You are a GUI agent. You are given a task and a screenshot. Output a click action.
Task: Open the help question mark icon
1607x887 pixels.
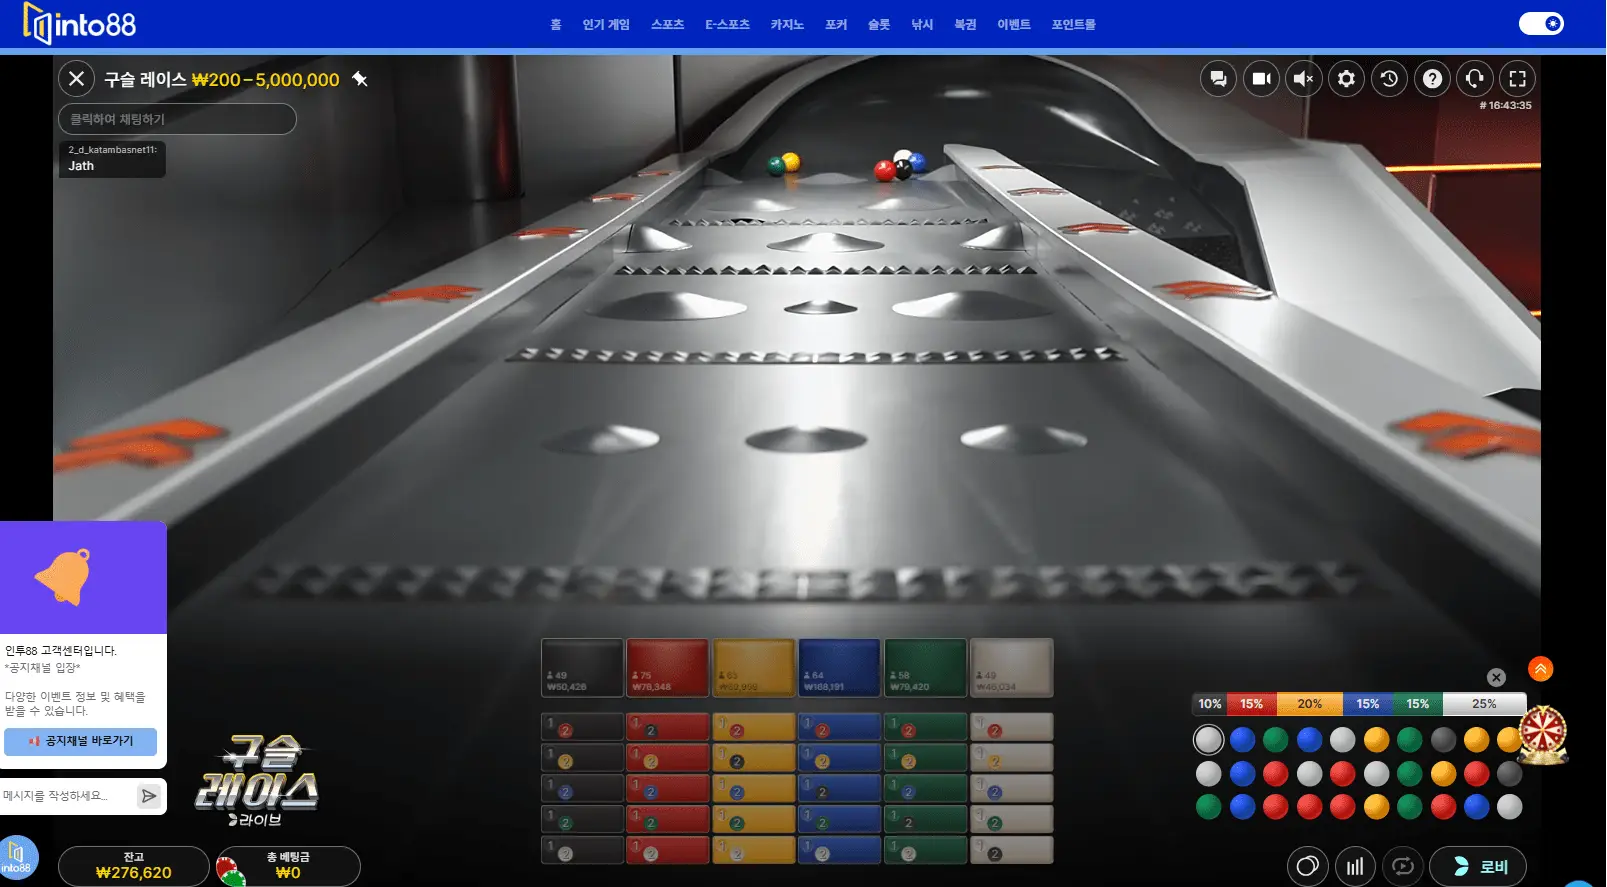click(1432, 79)
